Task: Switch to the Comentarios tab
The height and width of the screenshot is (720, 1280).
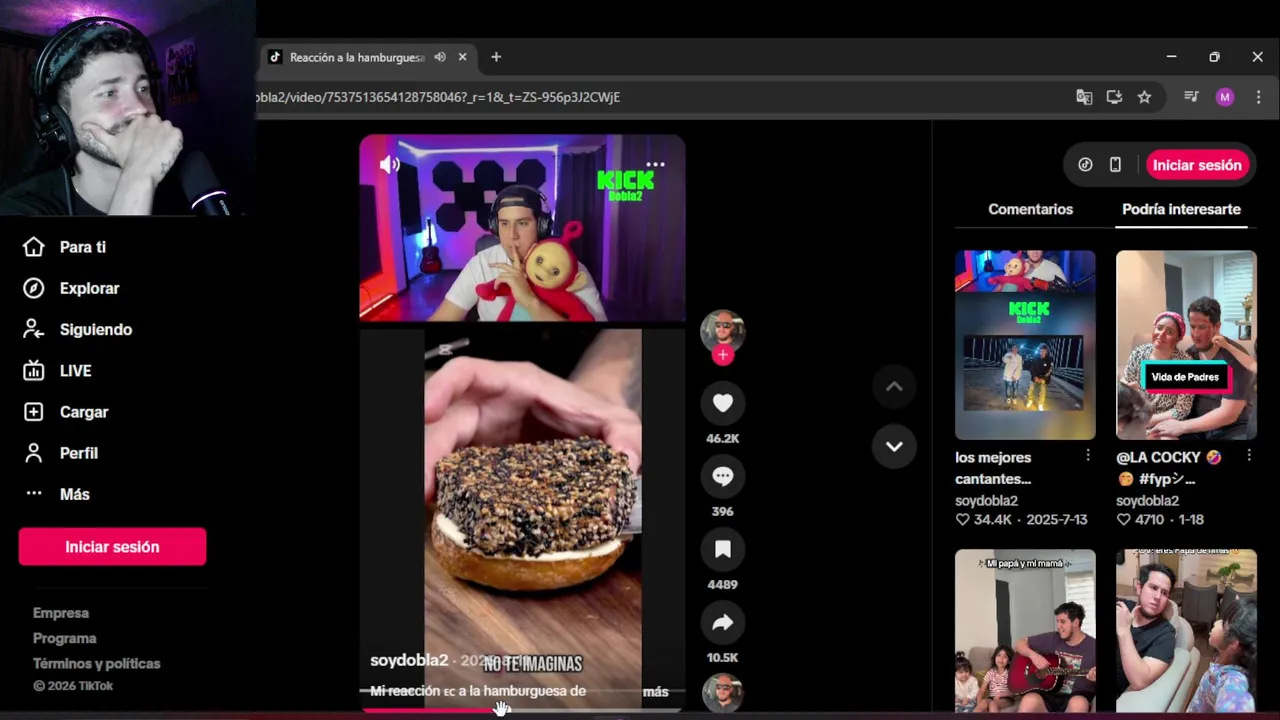Action: (1030, 209)
